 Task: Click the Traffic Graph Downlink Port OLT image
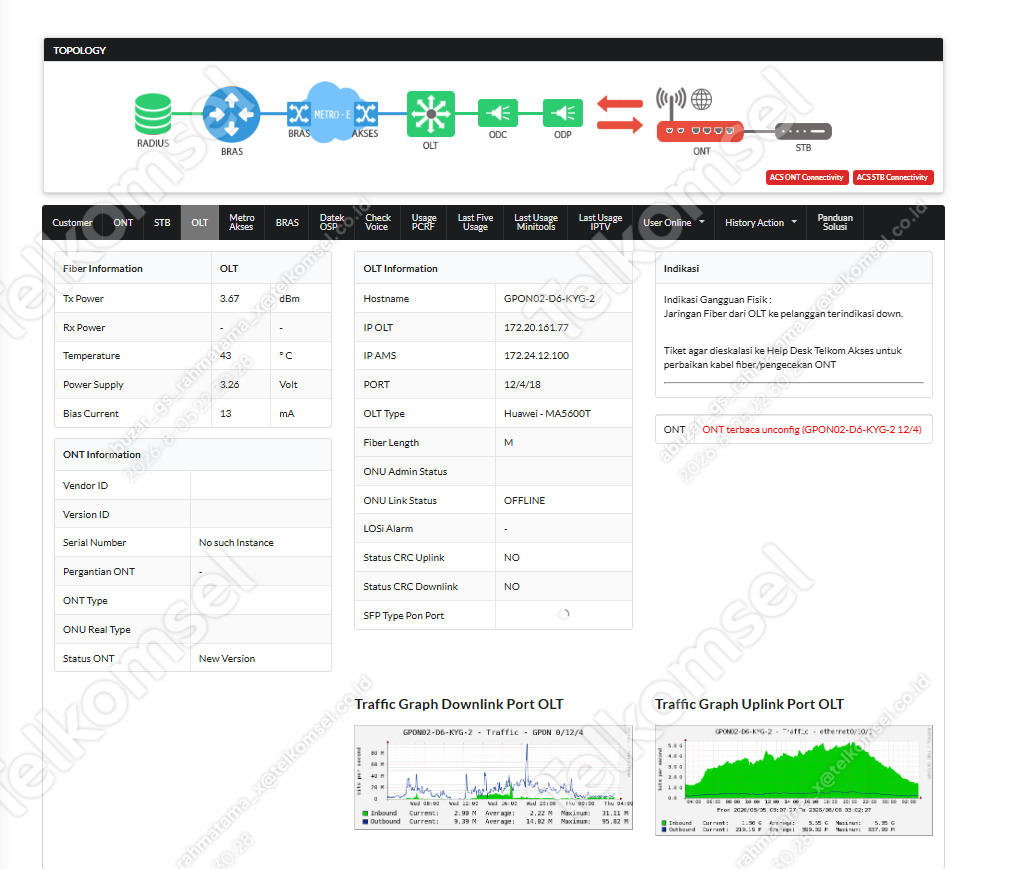[x=493, y=777]
